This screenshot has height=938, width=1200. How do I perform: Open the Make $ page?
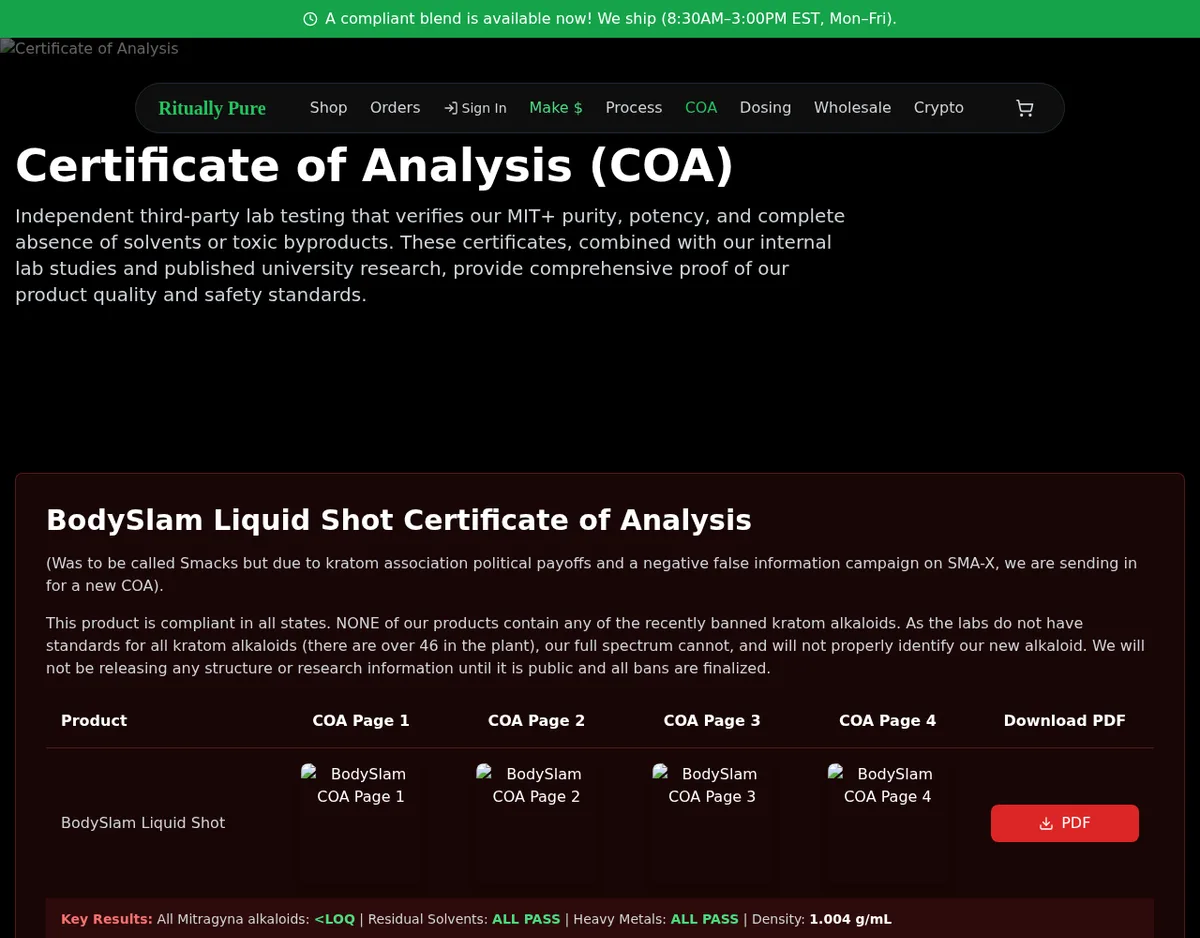click(556, 108)
